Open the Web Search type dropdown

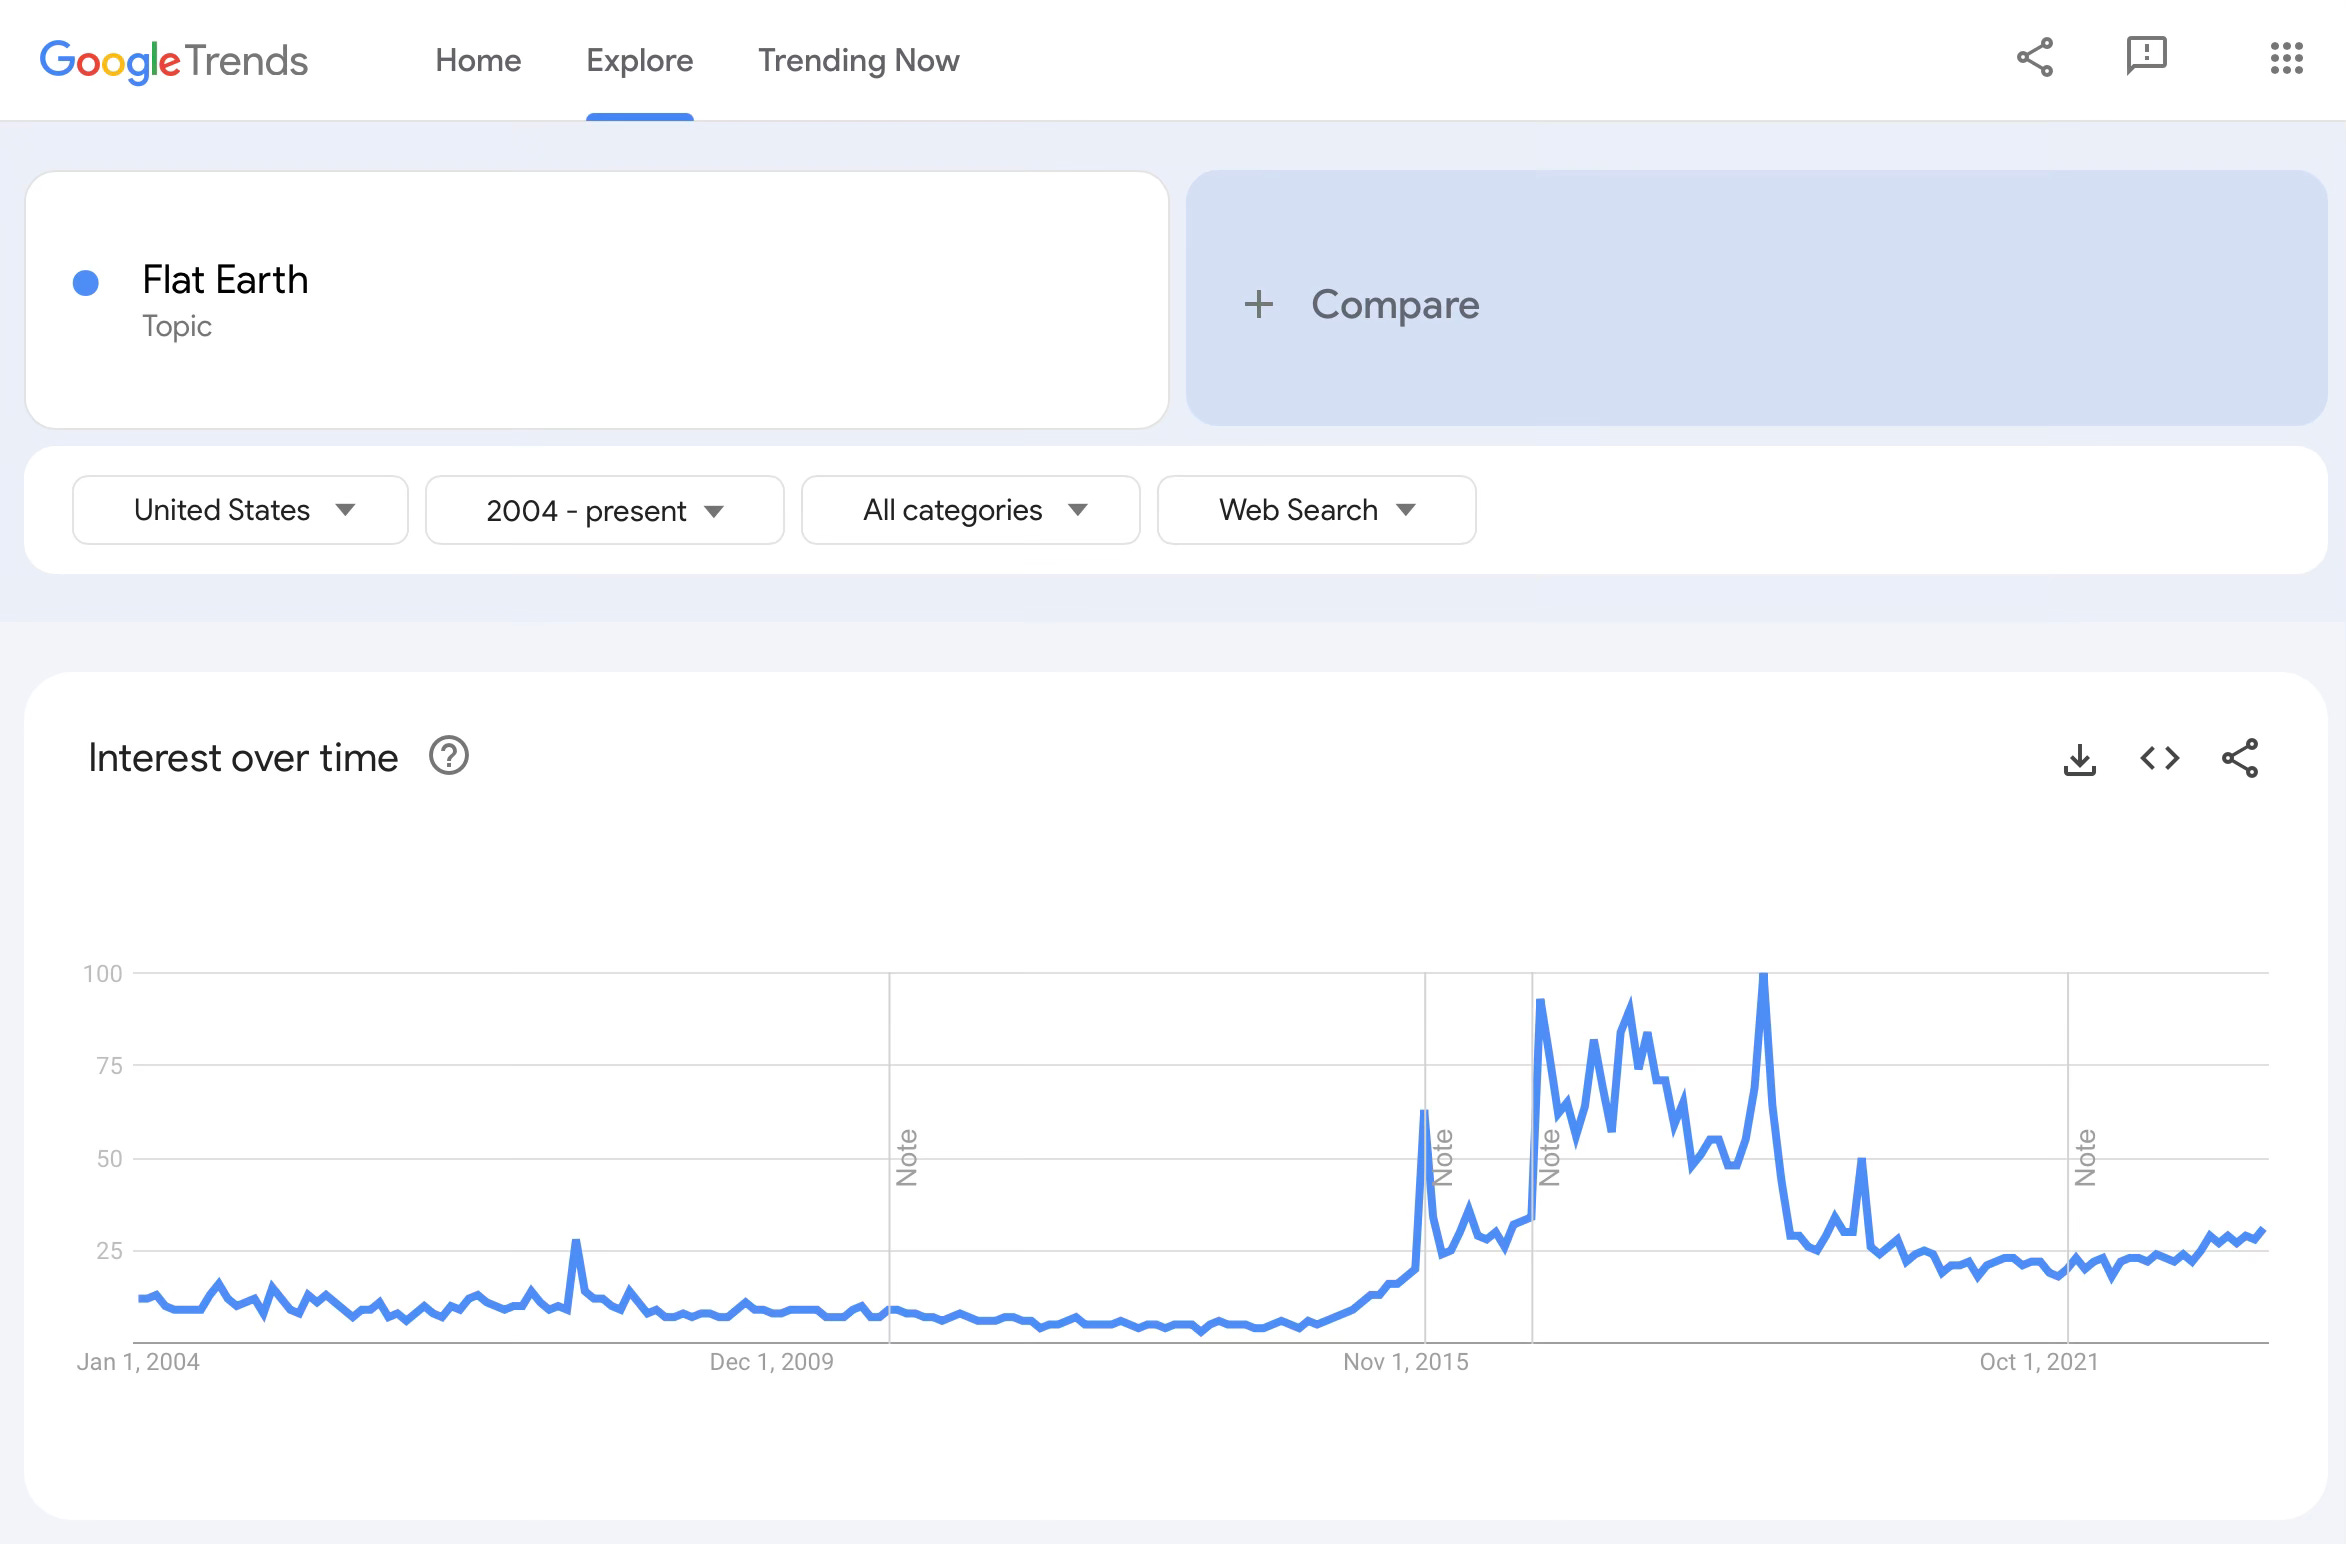coord(1316,510)
